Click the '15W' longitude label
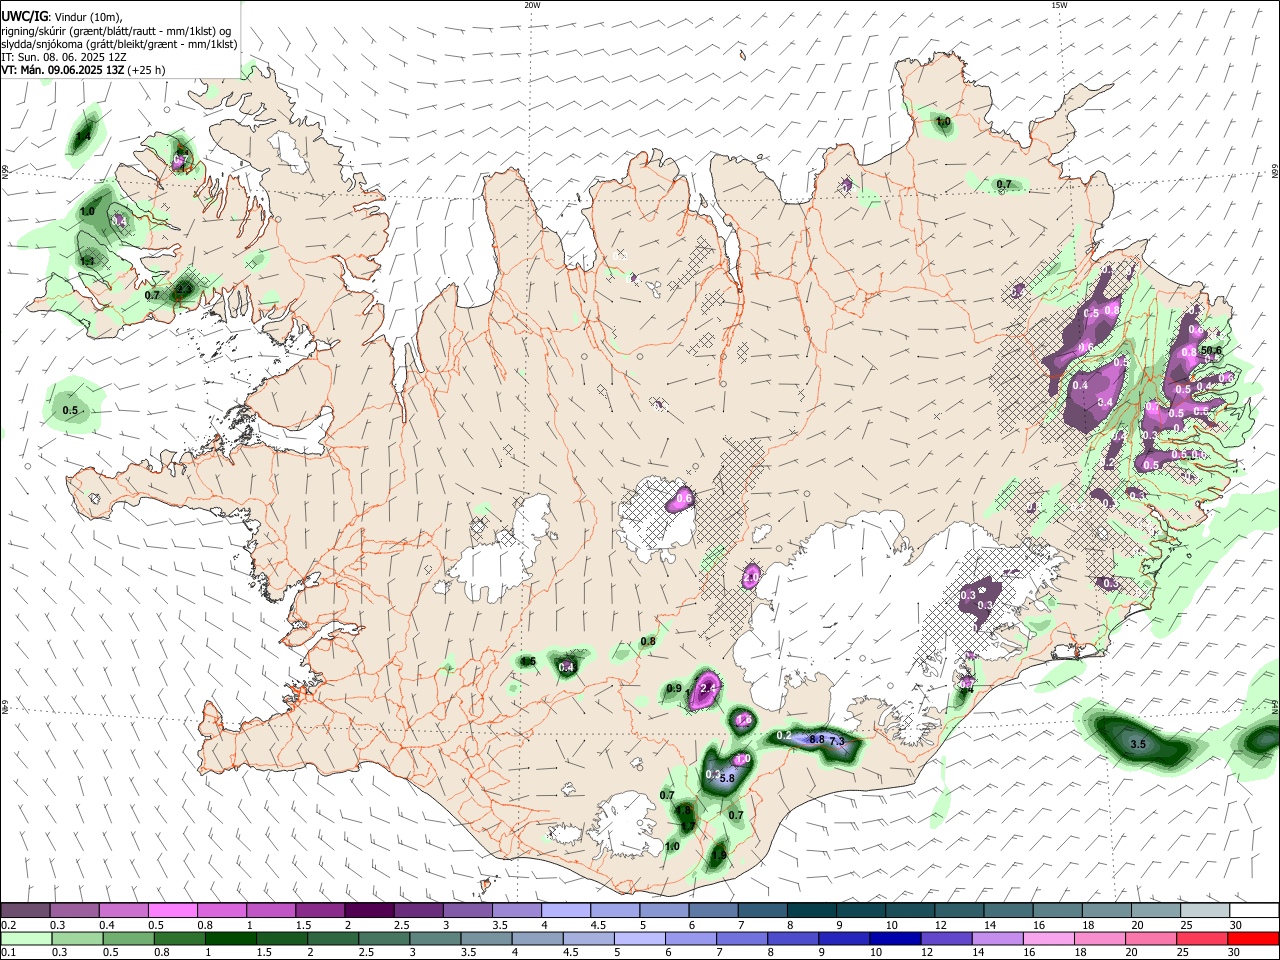The height and width of the screenshot is (960, 1280). pyautogui.click(x=1059, y=5)
